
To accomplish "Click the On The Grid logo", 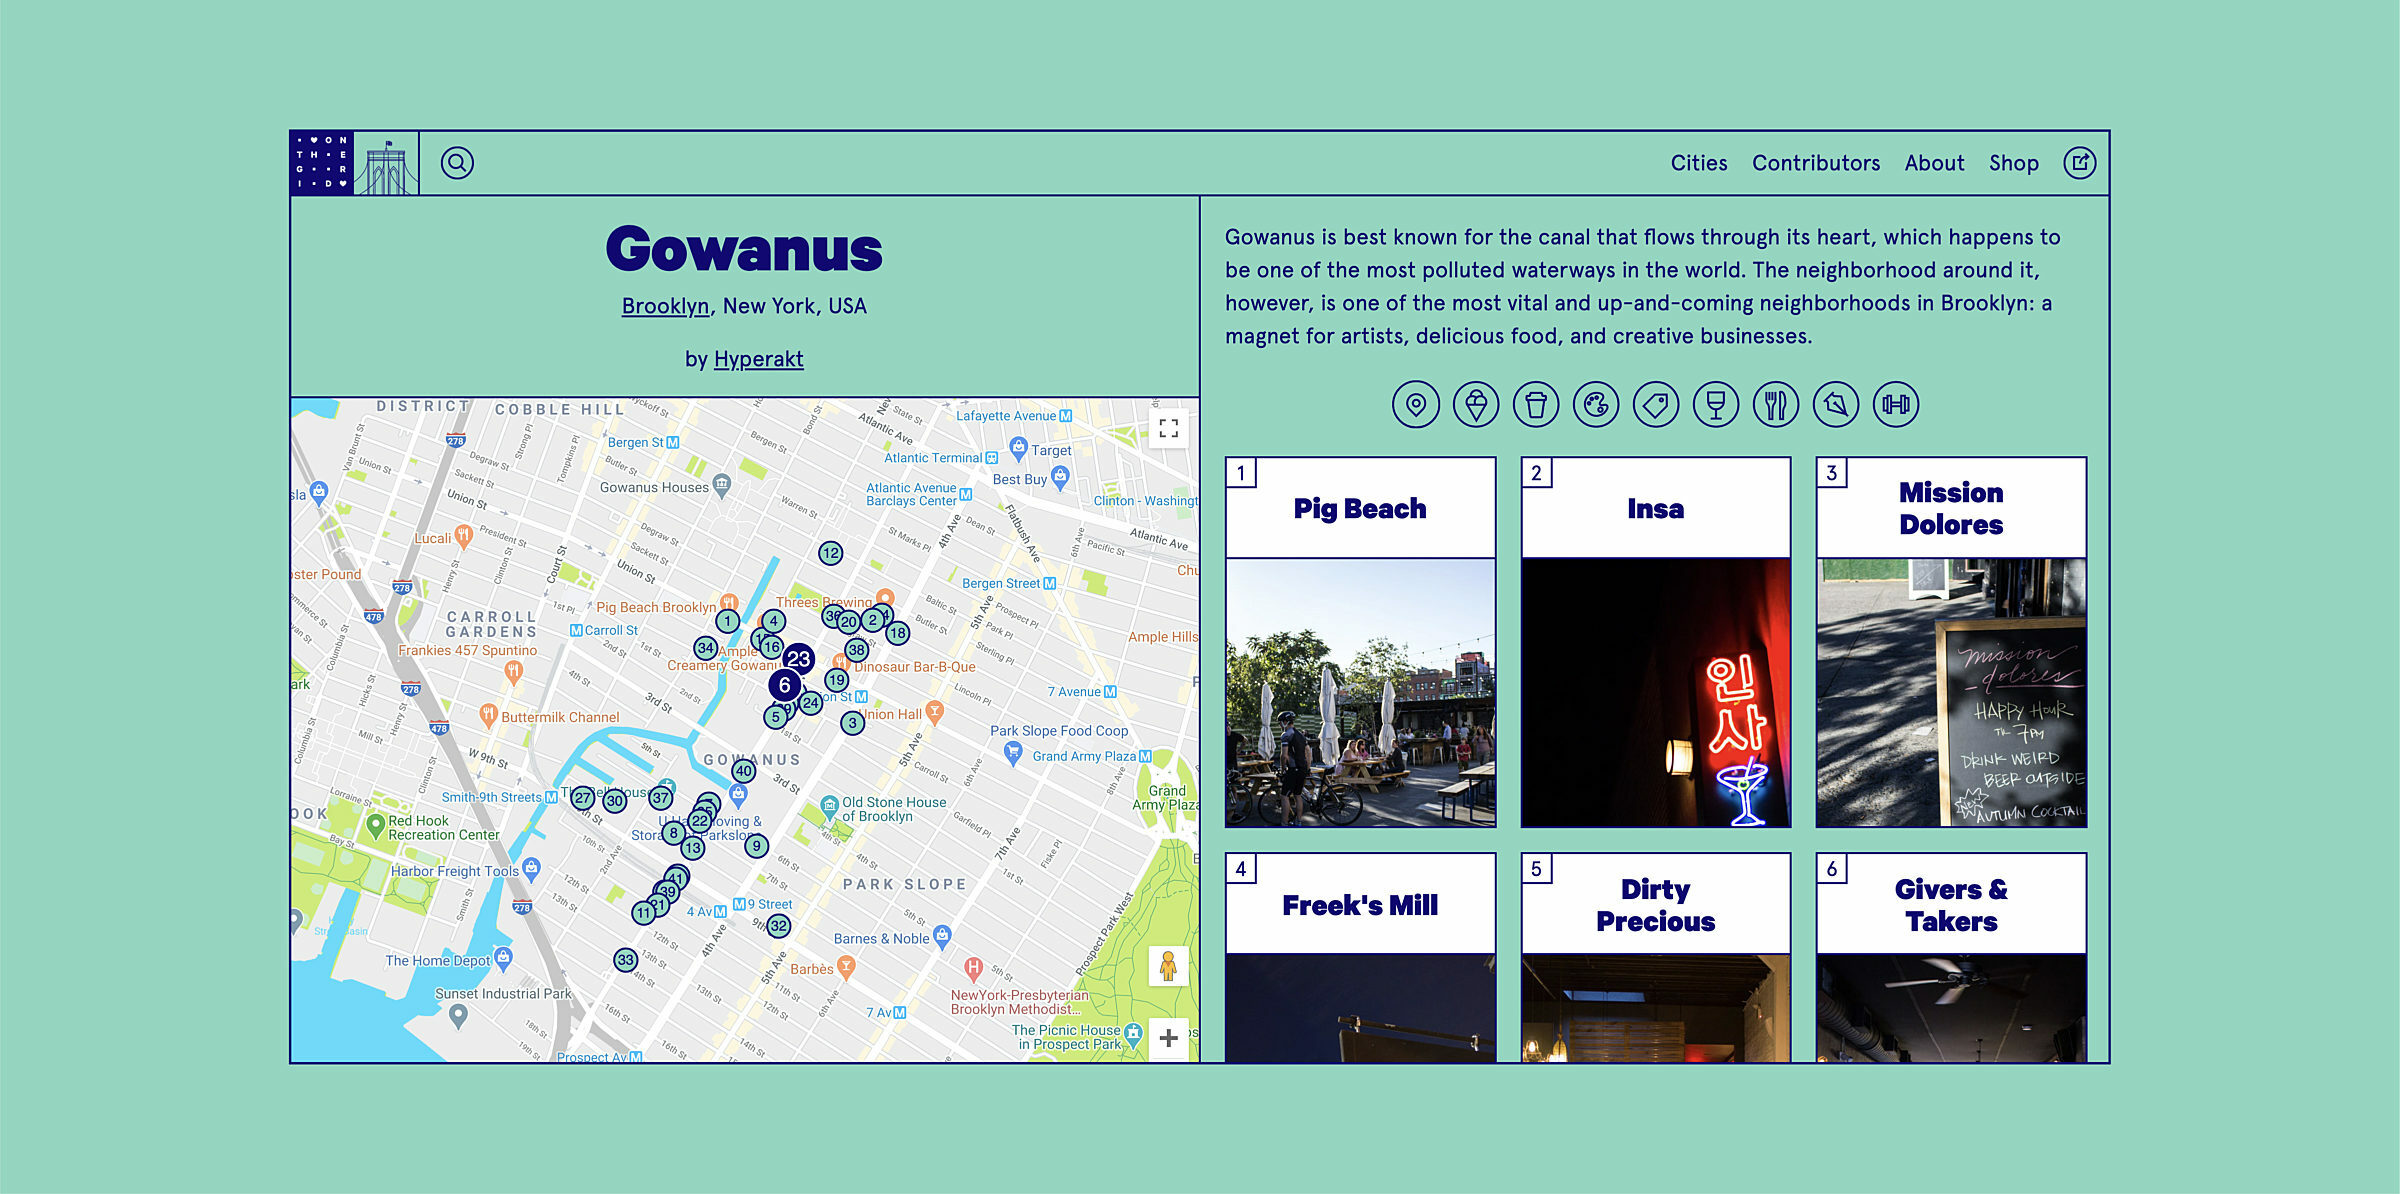I will tap(322, 163).
